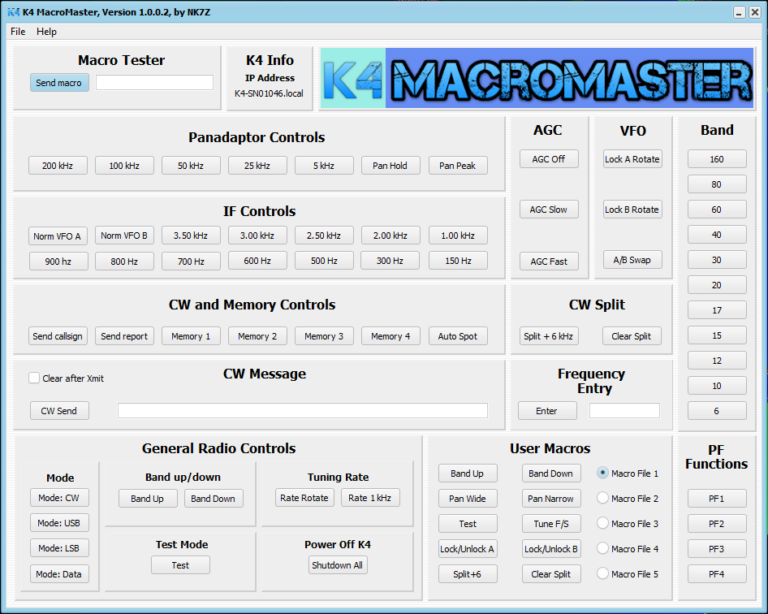
Task: Click Band Down in General Radio Controls
Action: coord(214,498)
